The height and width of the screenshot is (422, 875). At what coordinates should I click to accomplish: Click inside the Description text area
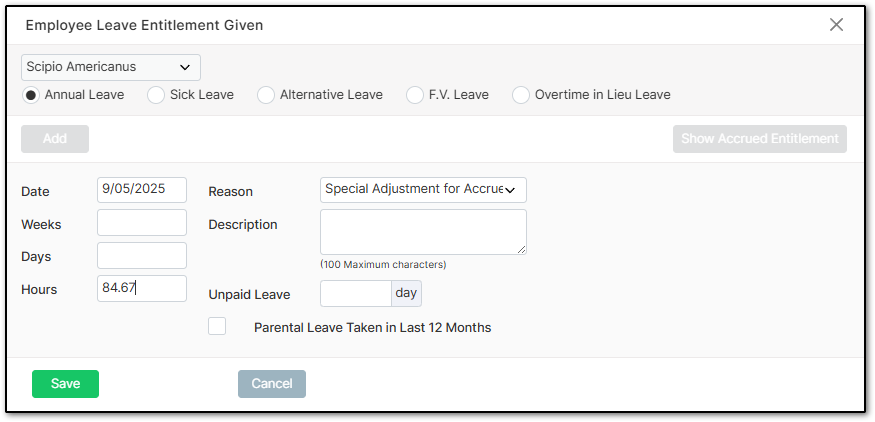[x=423, y=232]
